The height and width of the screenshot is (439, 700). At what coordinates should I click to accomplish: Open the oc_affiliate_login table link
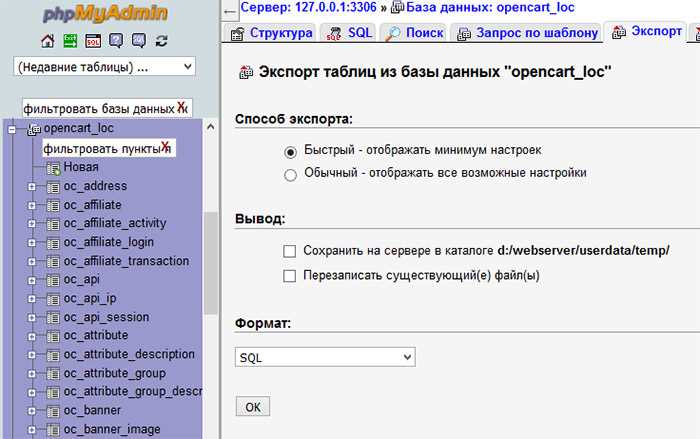click(x=108, y=242)
